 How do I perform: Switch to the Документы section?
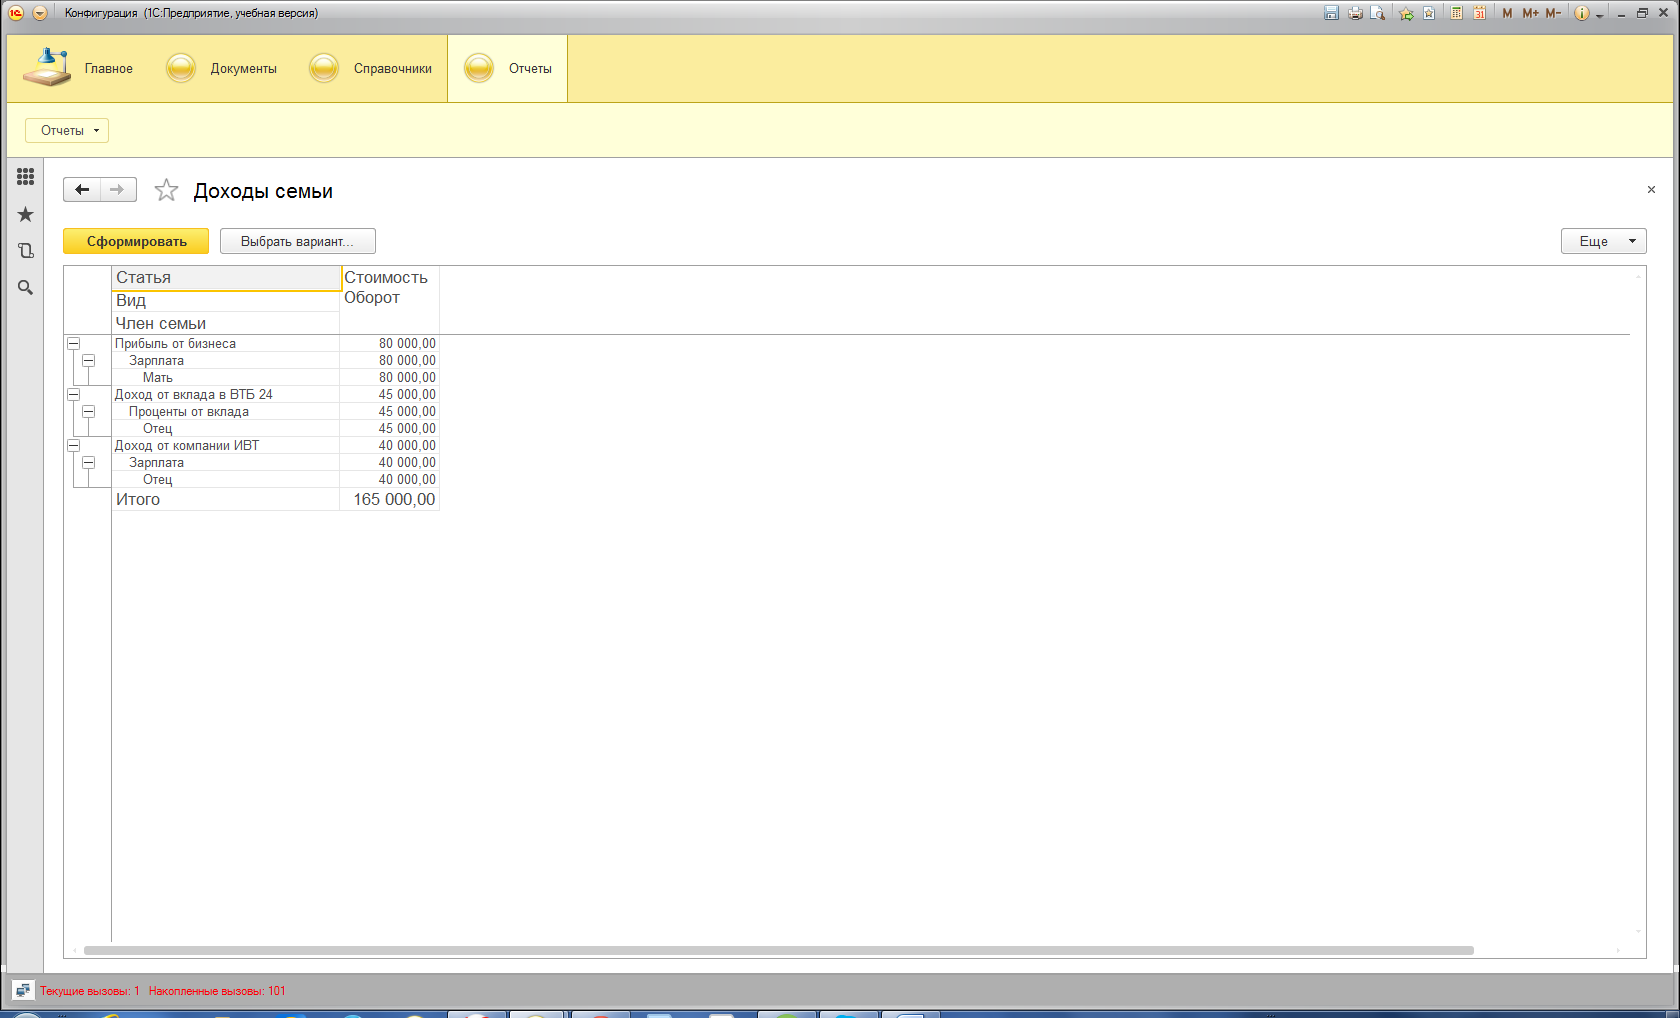(222, 69)
